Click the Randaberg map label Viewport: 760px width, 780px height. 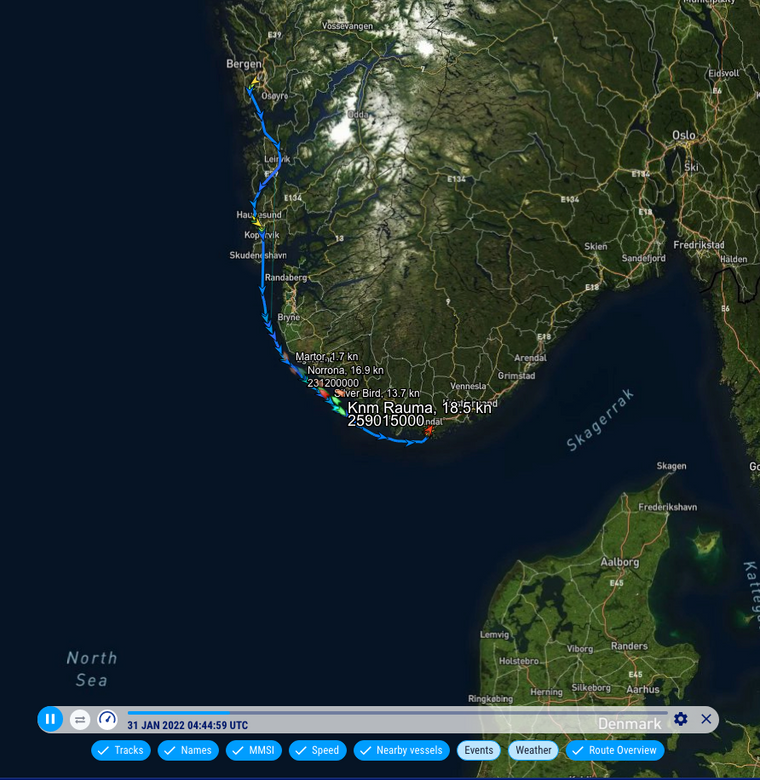click(285, 278)
